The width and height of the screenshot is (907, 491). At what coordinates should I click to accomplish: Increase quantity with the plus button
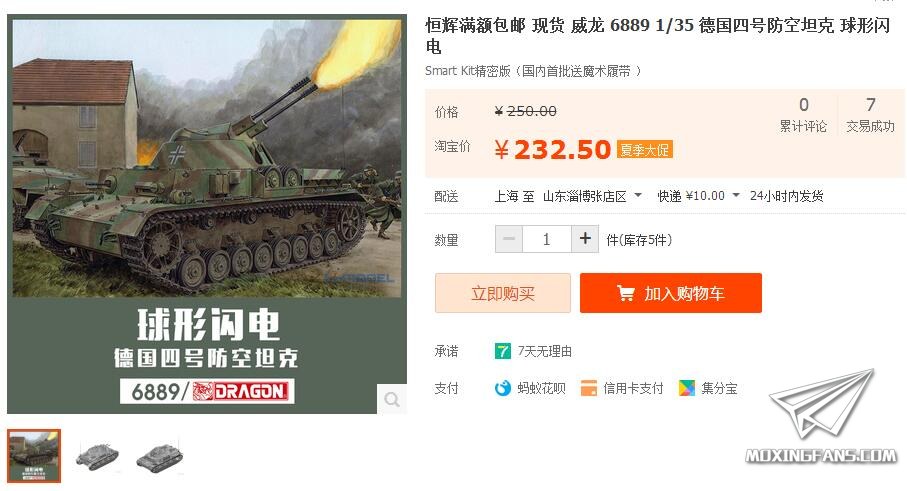pyautogui.click(x=585, y=239)
